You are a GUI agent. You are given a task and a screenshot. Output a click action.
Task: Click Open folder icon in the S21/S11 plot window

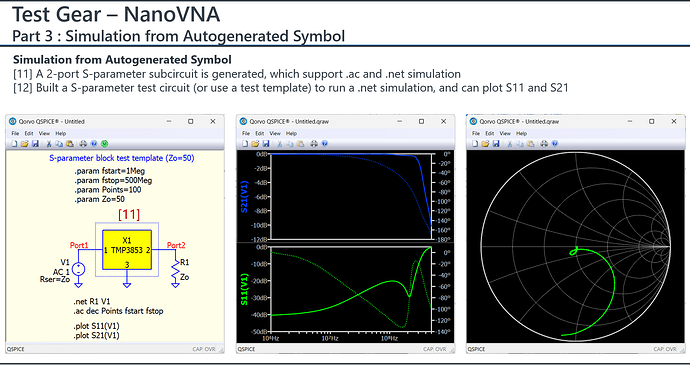(x=255, y=144)
